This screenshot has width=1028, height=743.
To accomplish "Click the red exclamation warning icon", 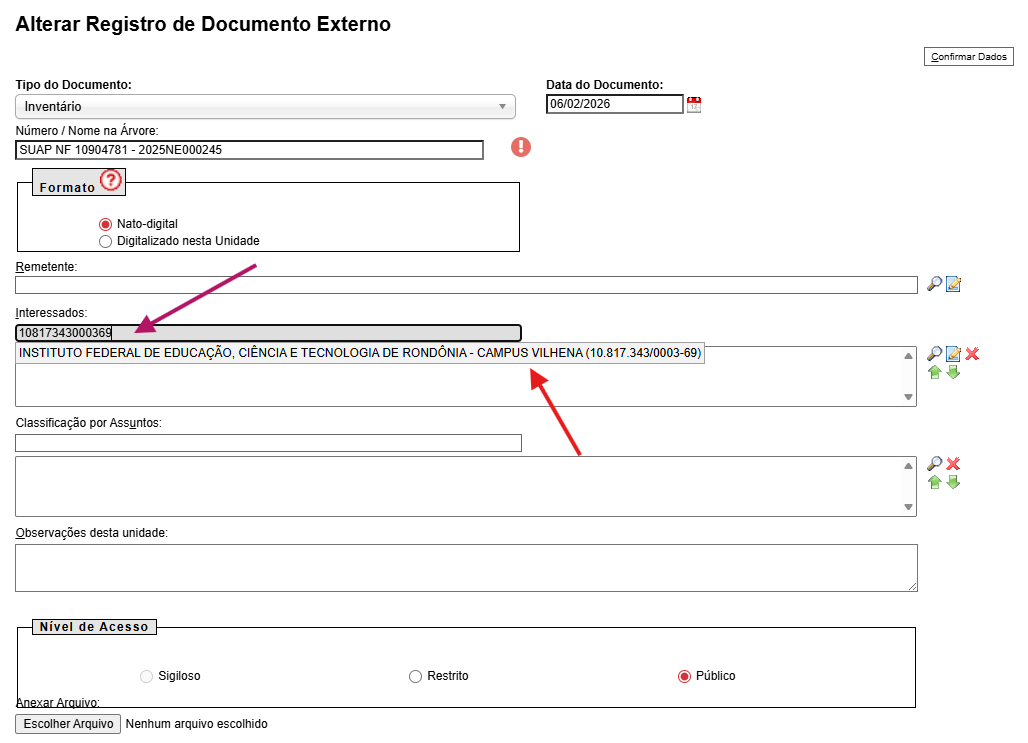I will pyautogui.click(x=521, y=147).
